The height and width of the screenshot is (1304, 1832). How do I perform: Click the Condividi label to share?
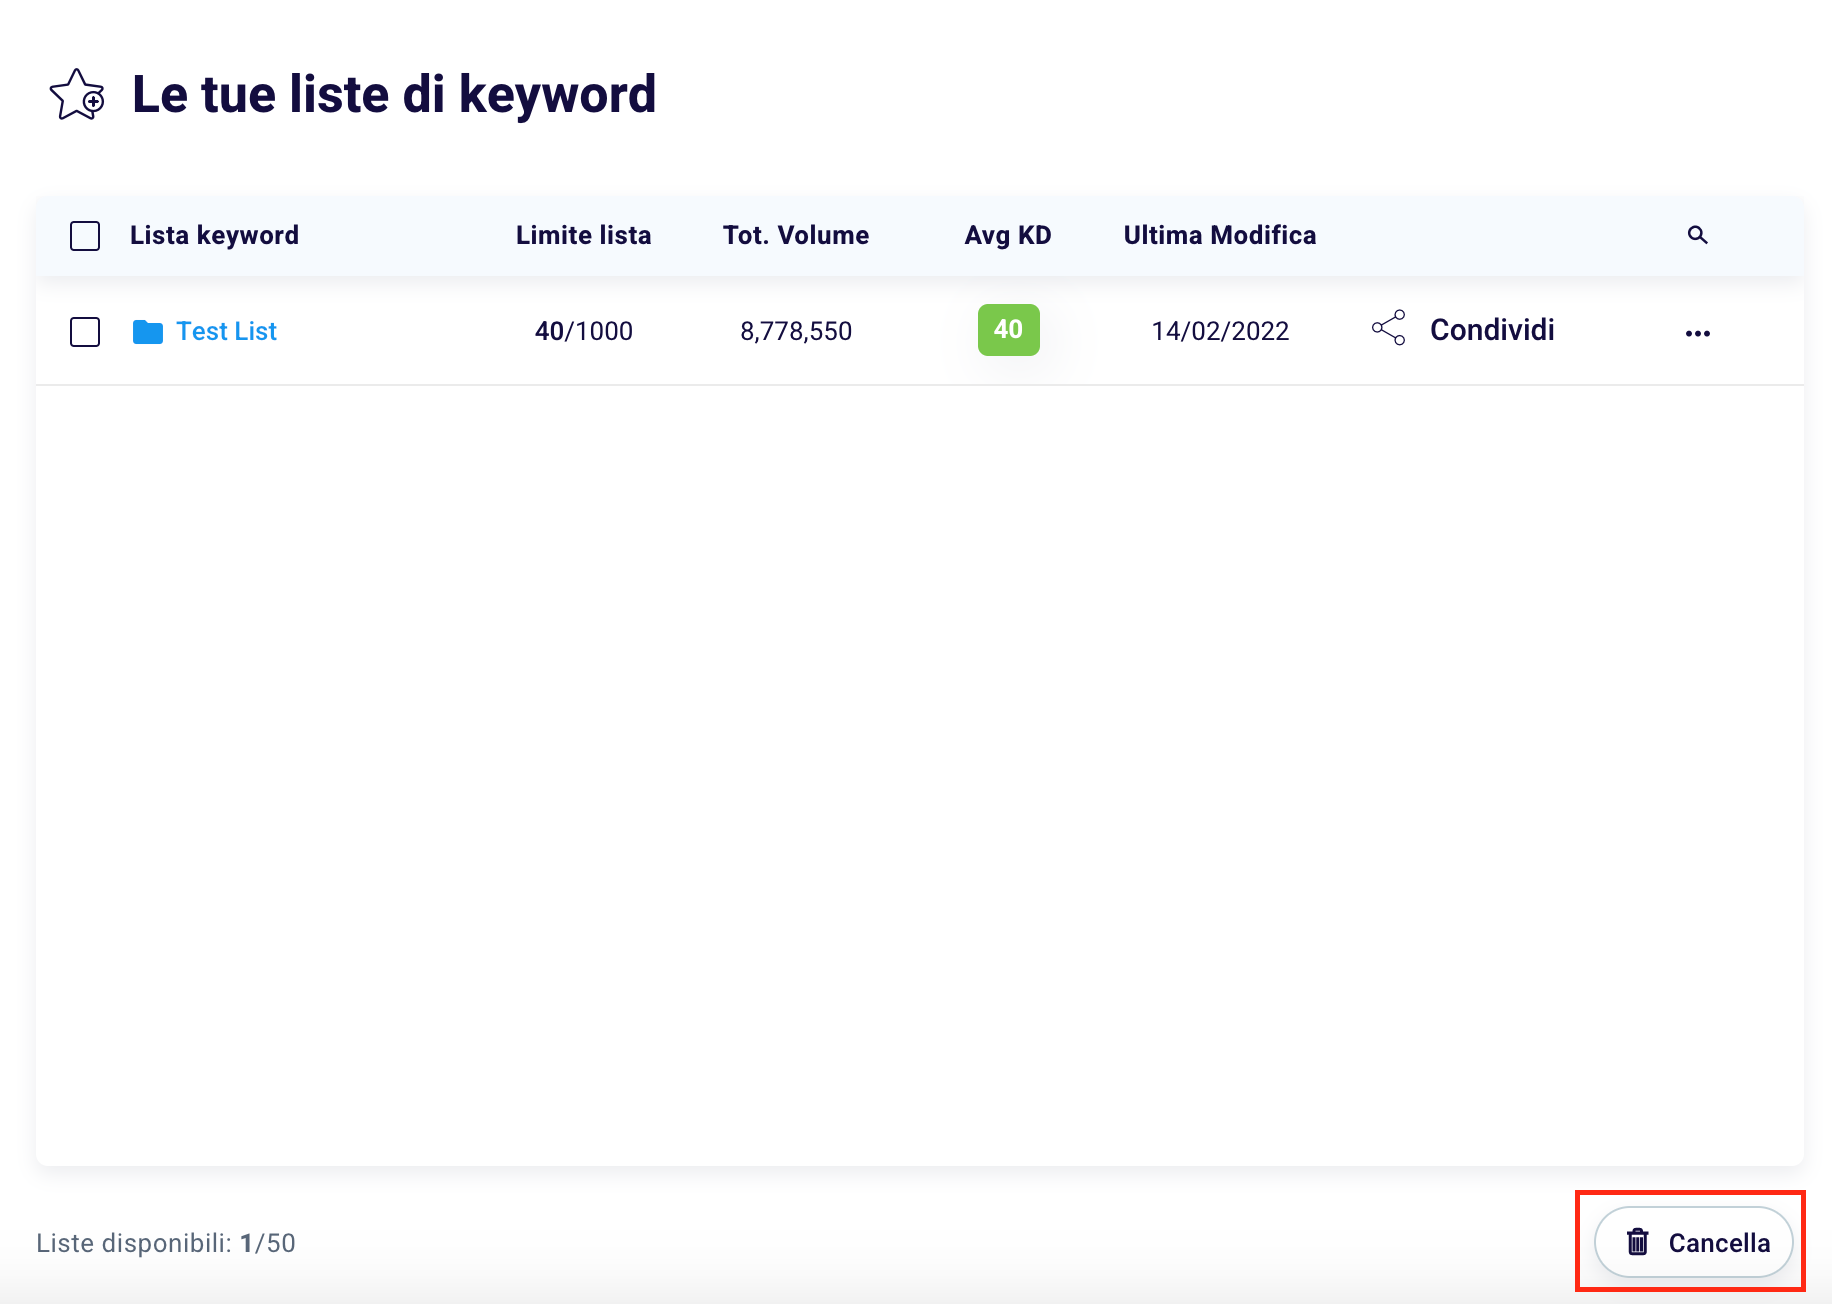(1491, 330)
